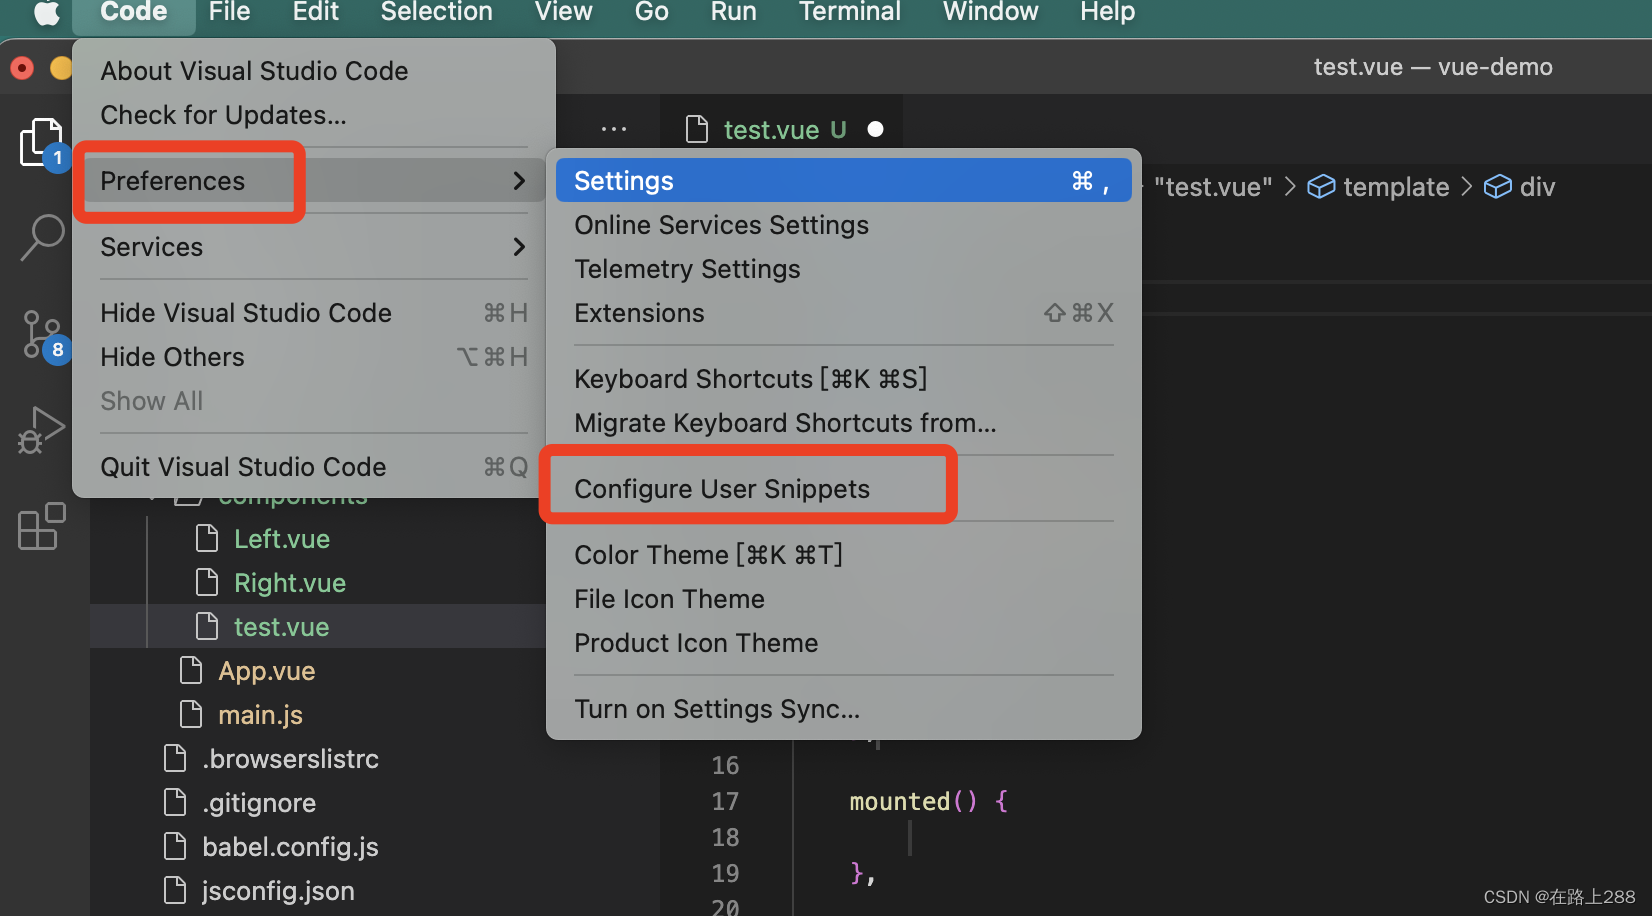1652x916 pixels.
Task: Click line number 17 in the gutter
Action: (725, 801)
